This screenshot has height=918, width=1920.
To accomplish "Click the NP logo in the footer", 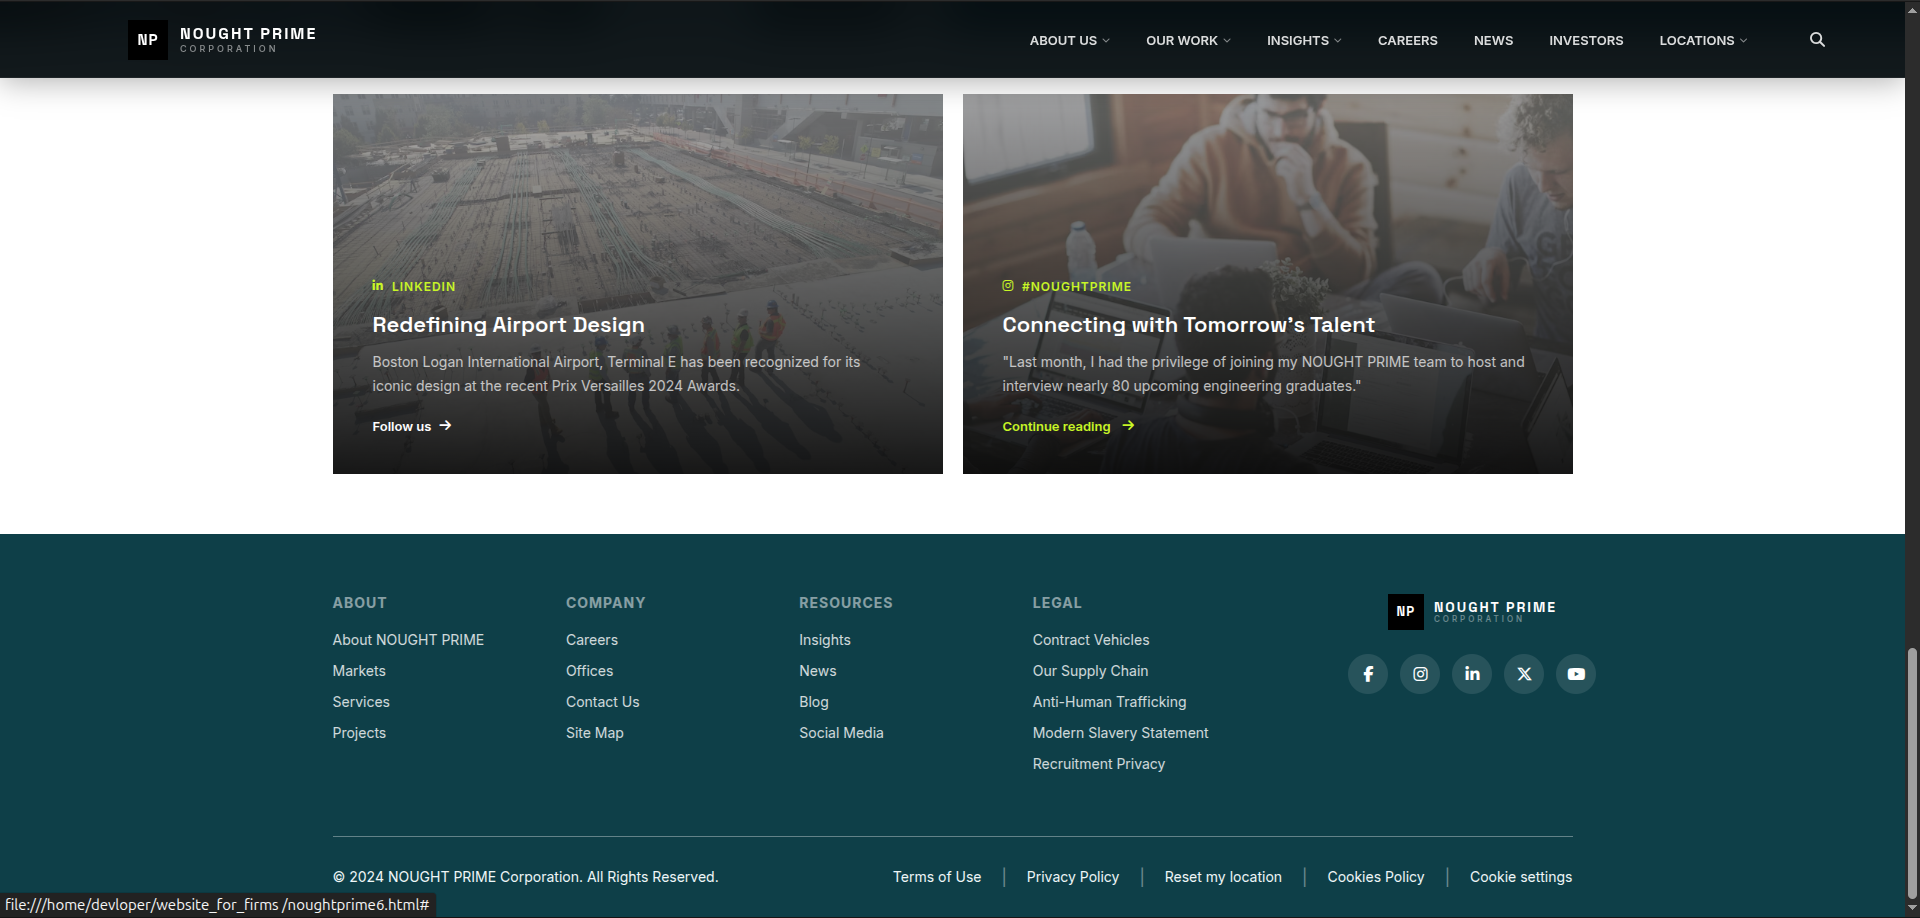I will pyautogui.click(x=1405, y=611).
